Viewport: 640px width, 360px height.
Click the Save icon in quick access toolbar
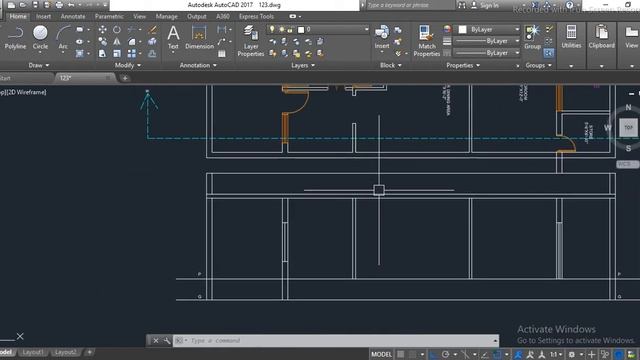click(35, 5)
